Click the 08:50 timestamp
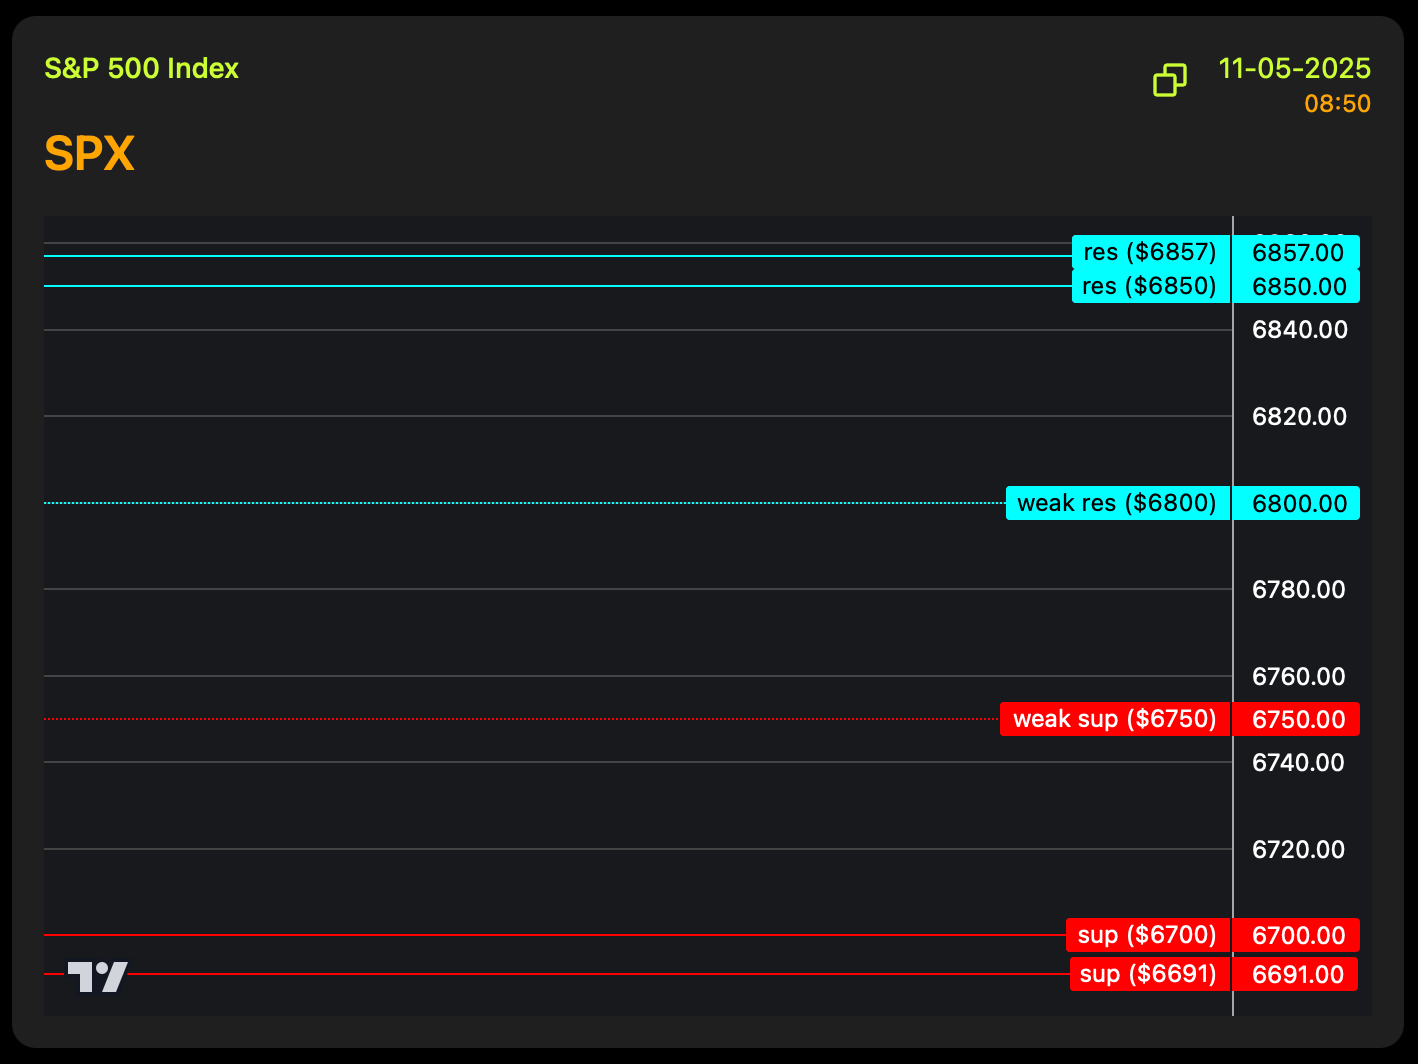Image resolution: width=1418 pixels, height=1064 pixels. (x=1337, y=104)
